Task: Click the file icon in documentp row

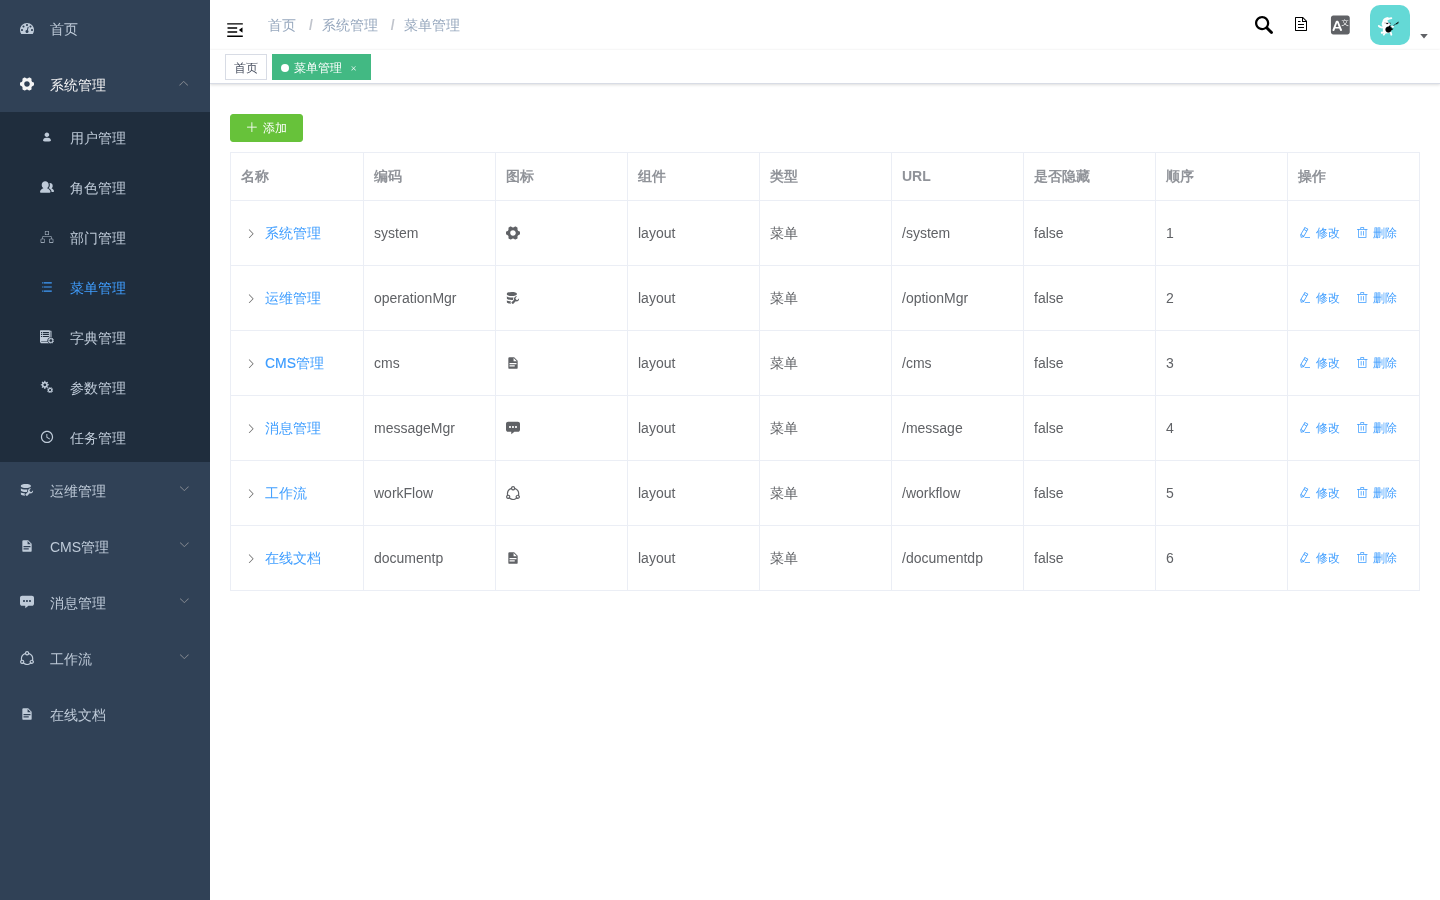Action: [x=513, y=558]
